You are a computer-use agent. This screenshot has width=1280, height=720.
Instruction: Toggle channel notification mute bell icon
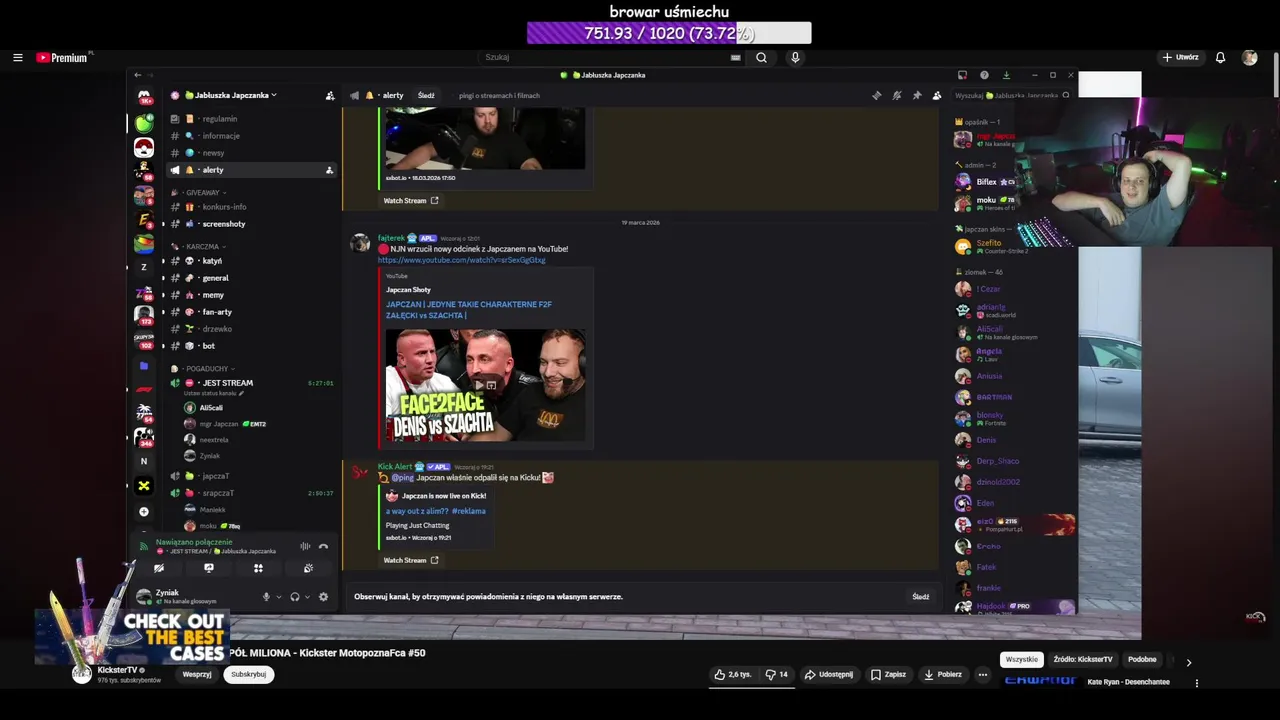[897, 95]
